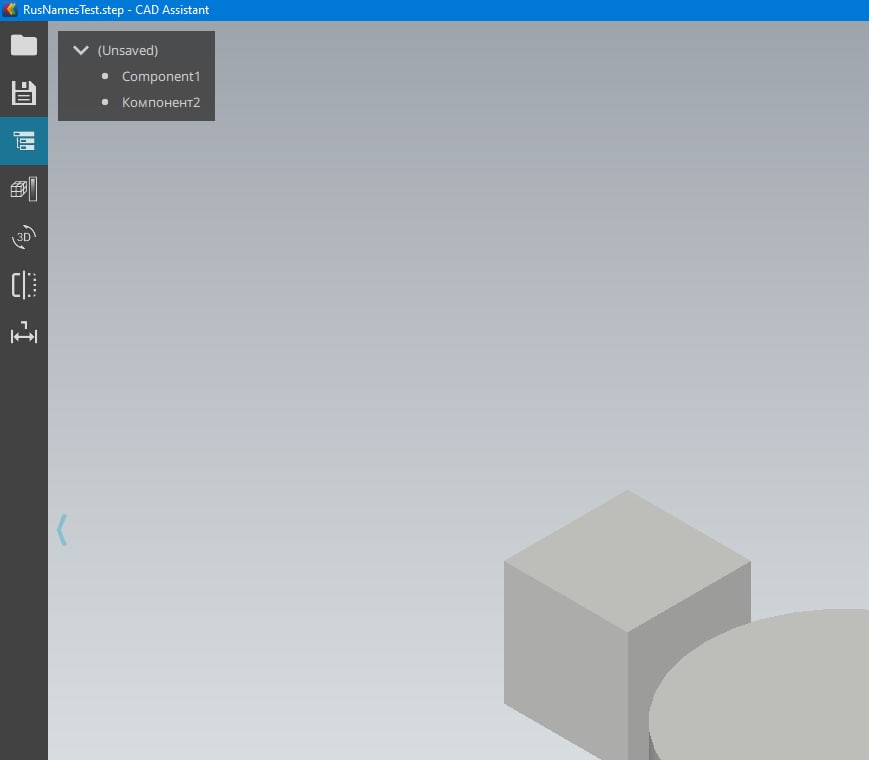Open the 3D view rotation icon
Viewport: 869px width, 760px height.
[24, 237]
